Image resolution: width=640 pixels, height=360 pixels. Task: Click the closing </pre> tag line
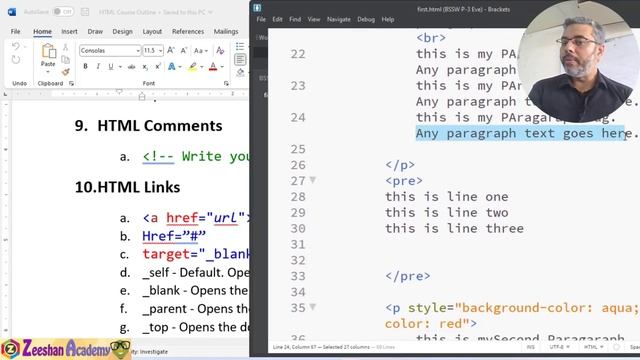[408, 276]
